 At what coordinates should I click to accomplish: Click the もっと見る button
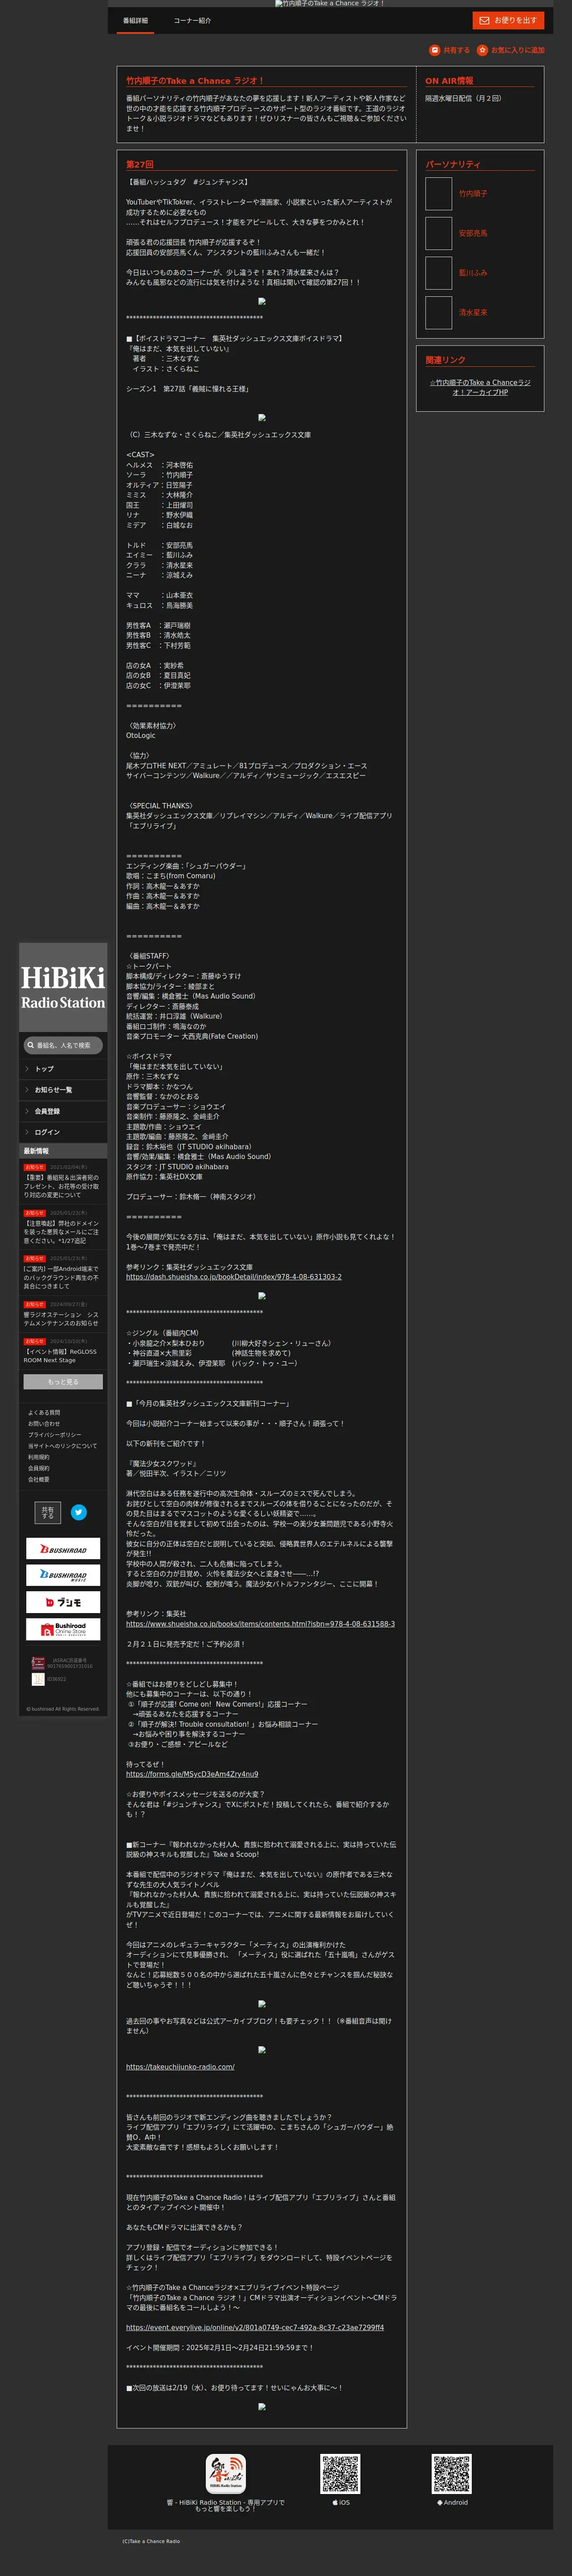63,1382
